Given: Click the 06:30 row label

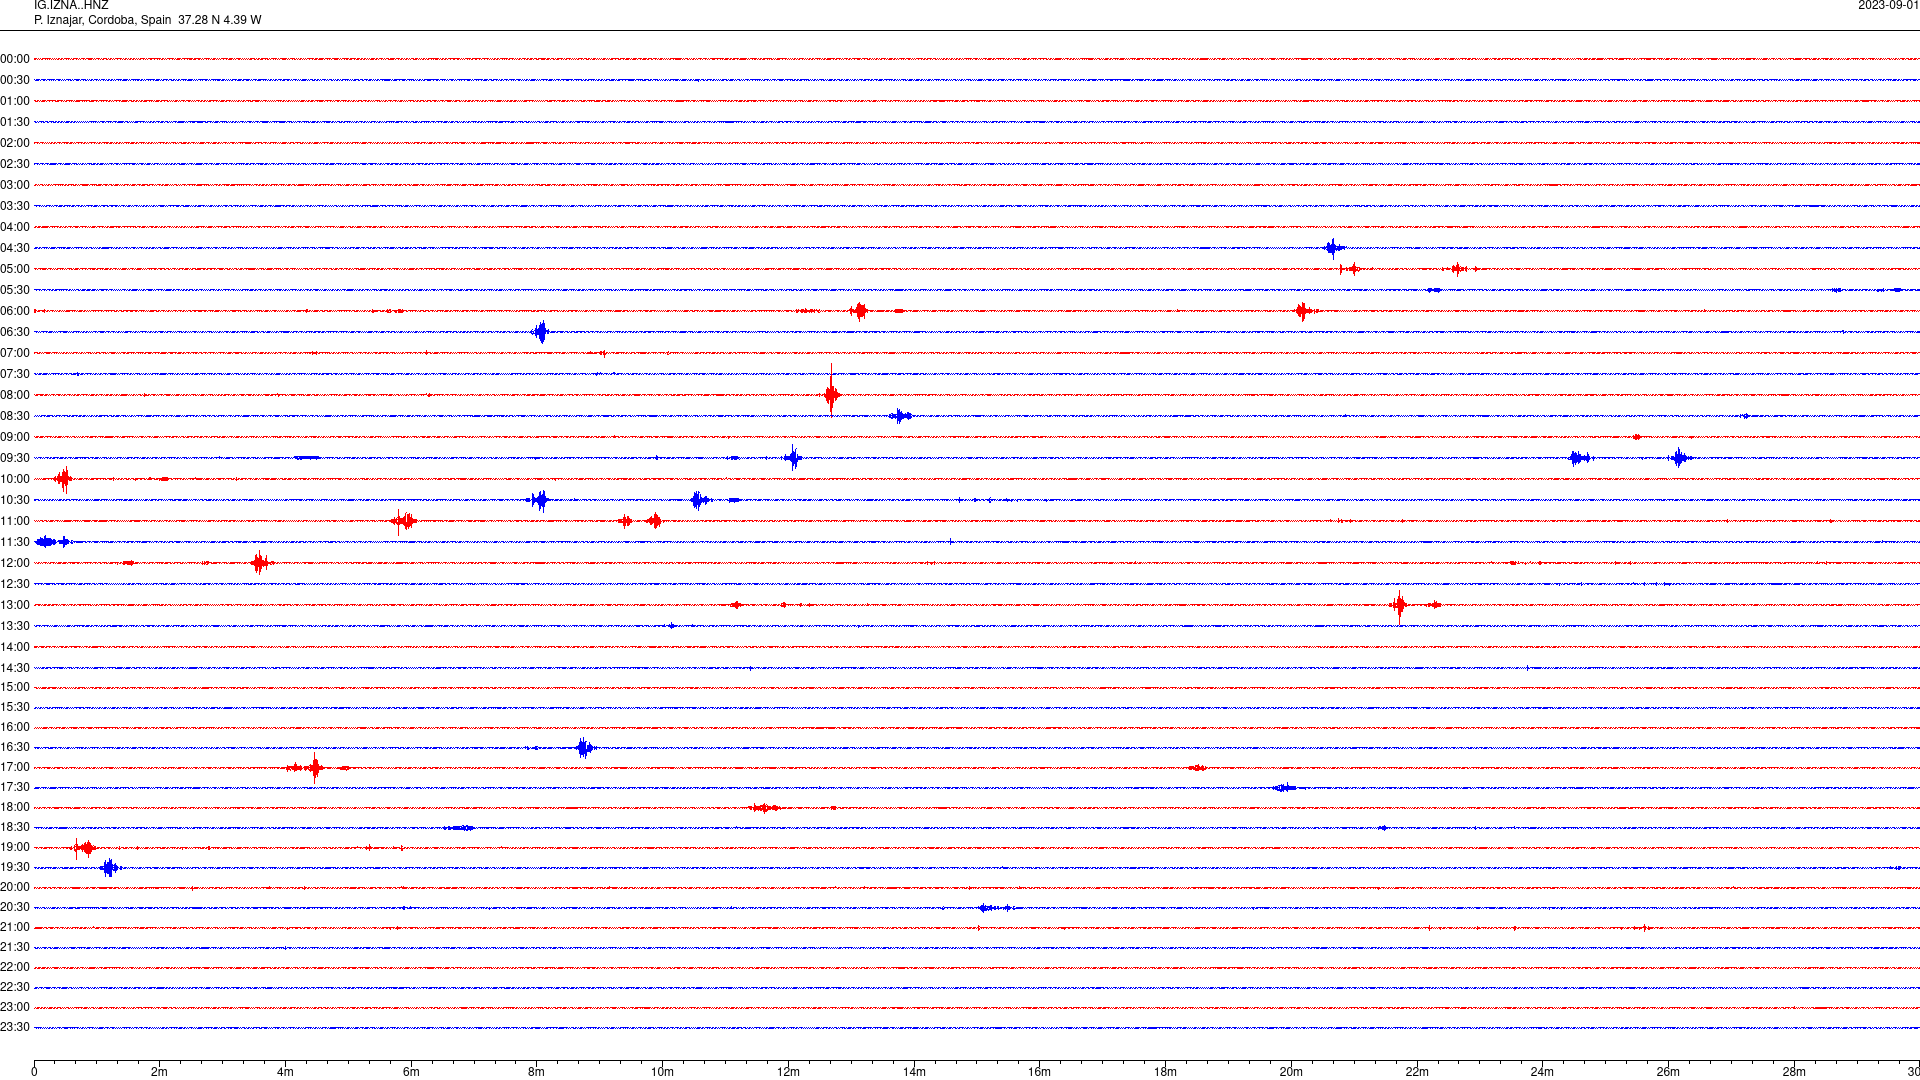Looking at the screenshot, I should 15,332.
